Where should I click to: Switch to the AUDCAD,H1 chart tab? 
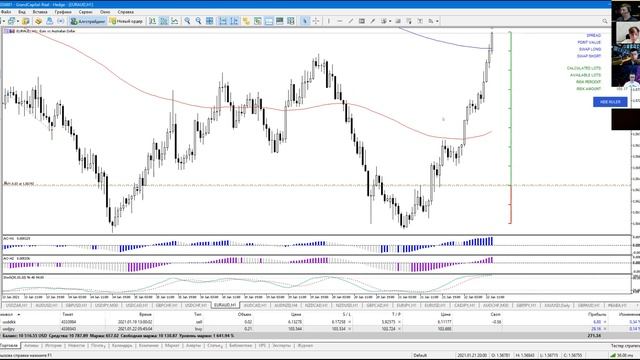tap(255, 305)
